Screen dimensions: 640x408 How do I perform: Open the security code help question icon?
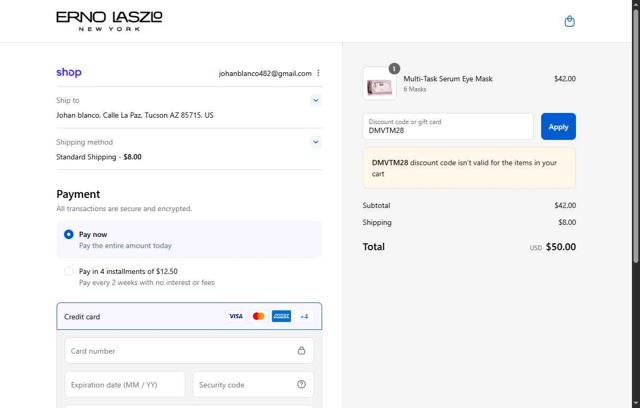(x=301, y=384)
